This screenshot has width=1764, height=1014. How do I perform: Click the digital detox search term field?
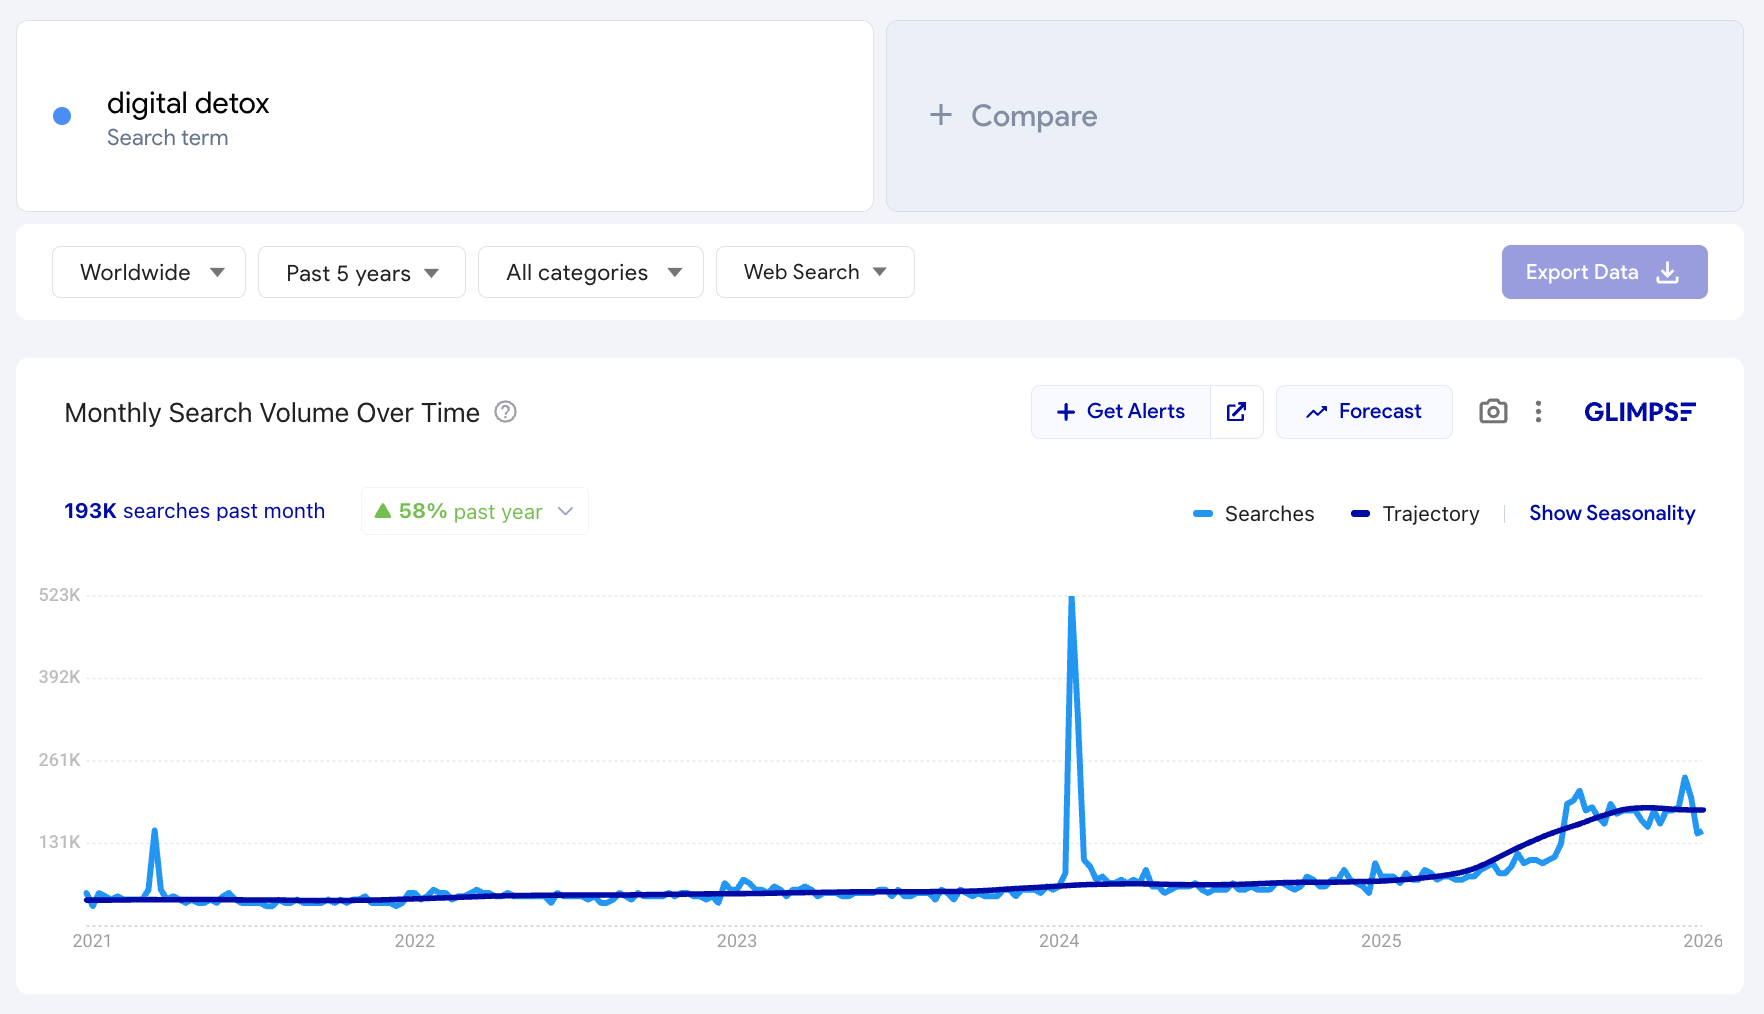point(445,116)
